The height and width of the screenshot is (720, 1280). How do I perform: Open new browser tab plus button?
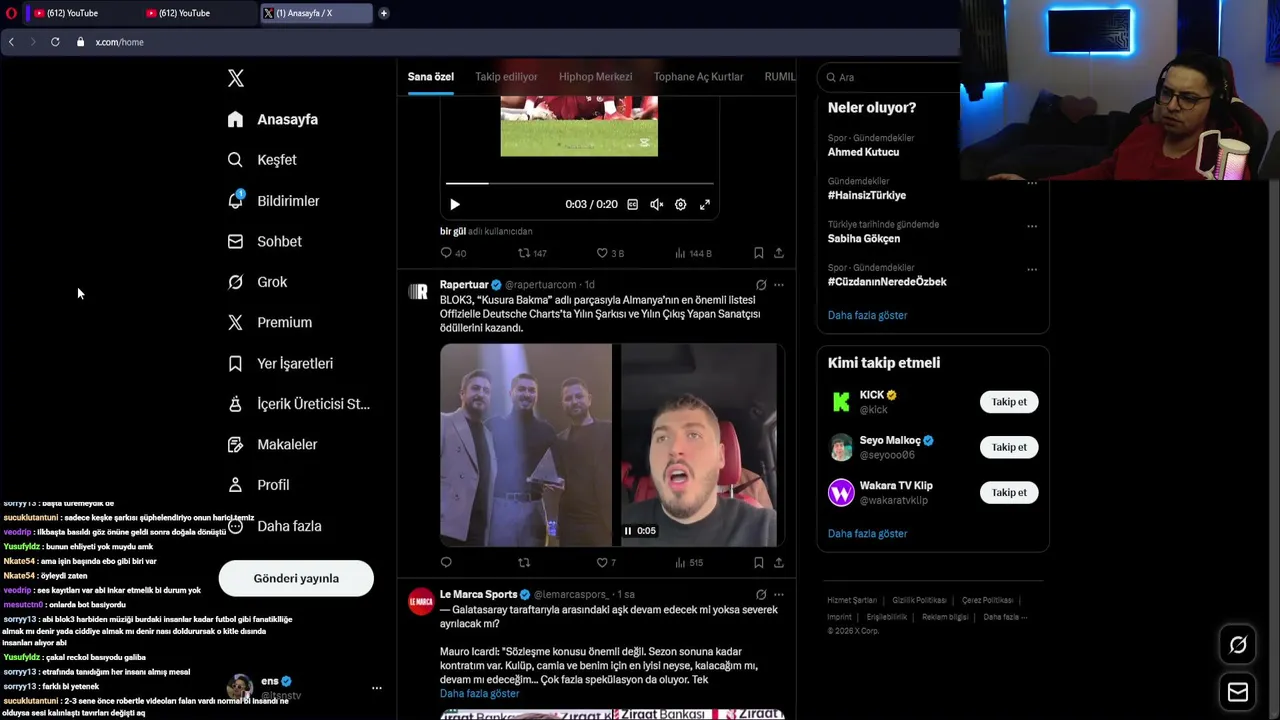coord(383,13)
